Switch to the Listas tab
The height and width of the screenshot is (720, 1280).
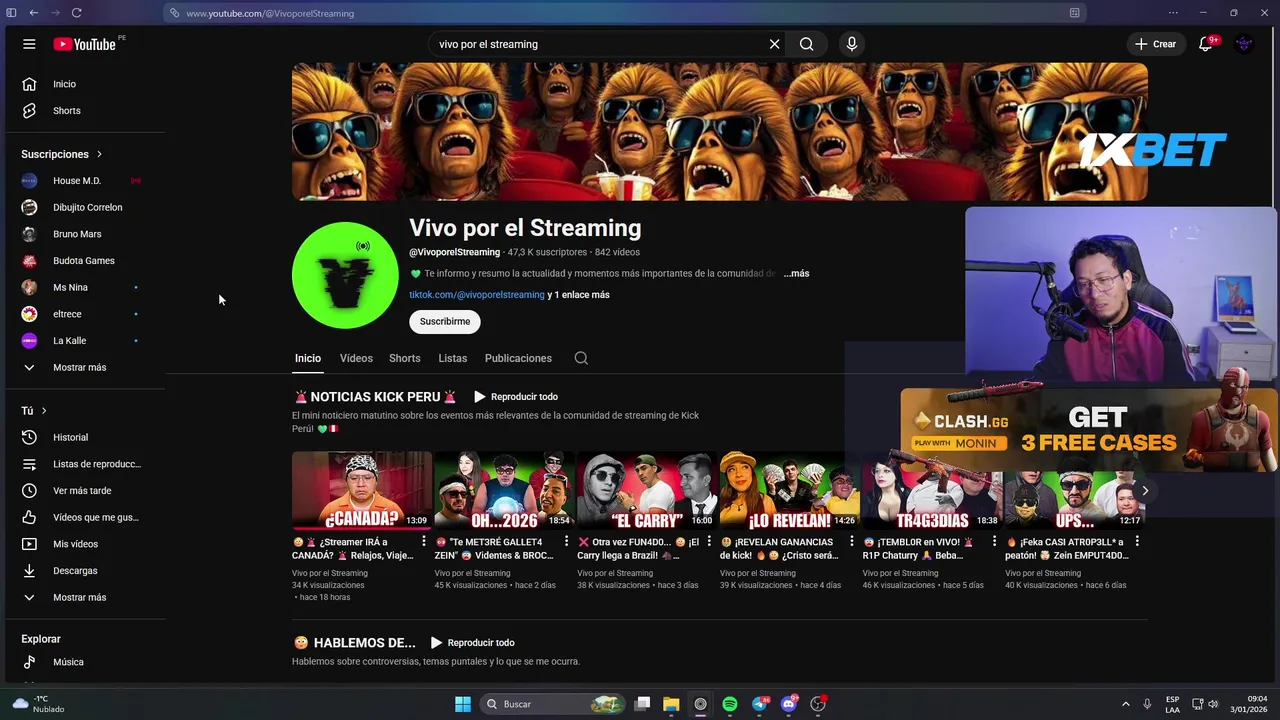[452, 358]
